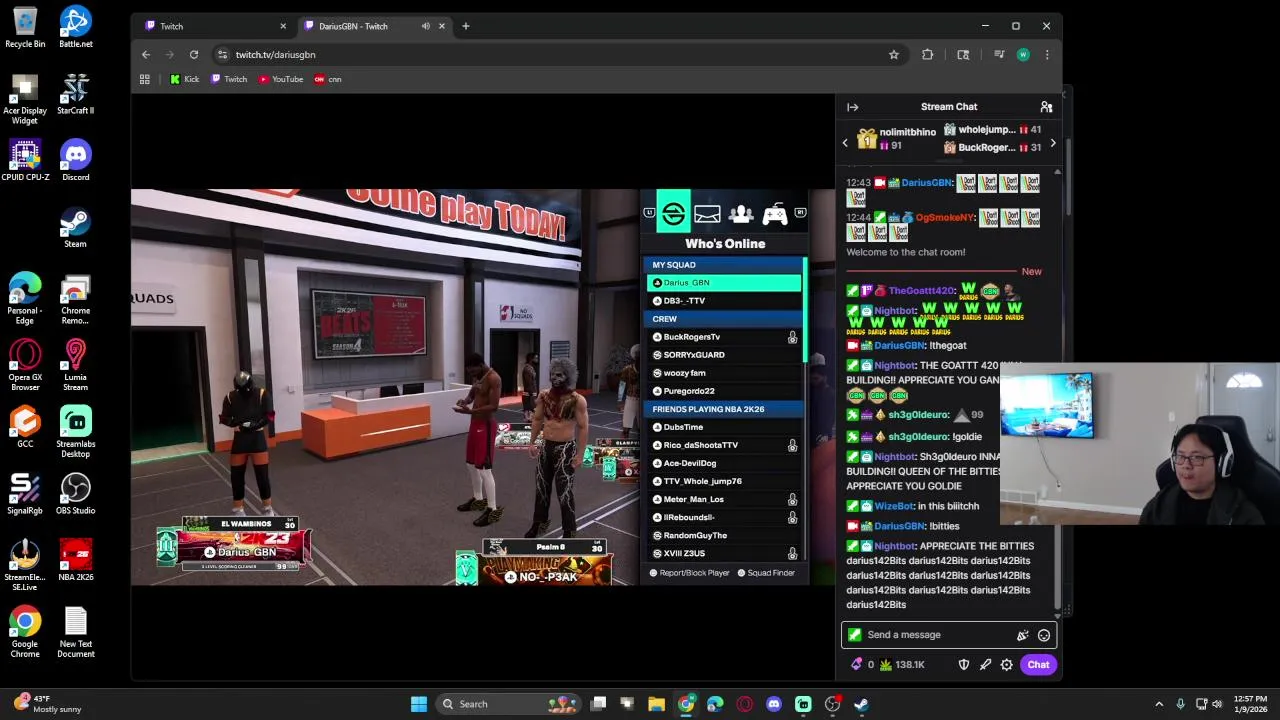Image resolution: width=1280 pixels, height=720 pixels.
Task: Open Streamlabs Desktop shortcut
Action: tap(75, 432)
